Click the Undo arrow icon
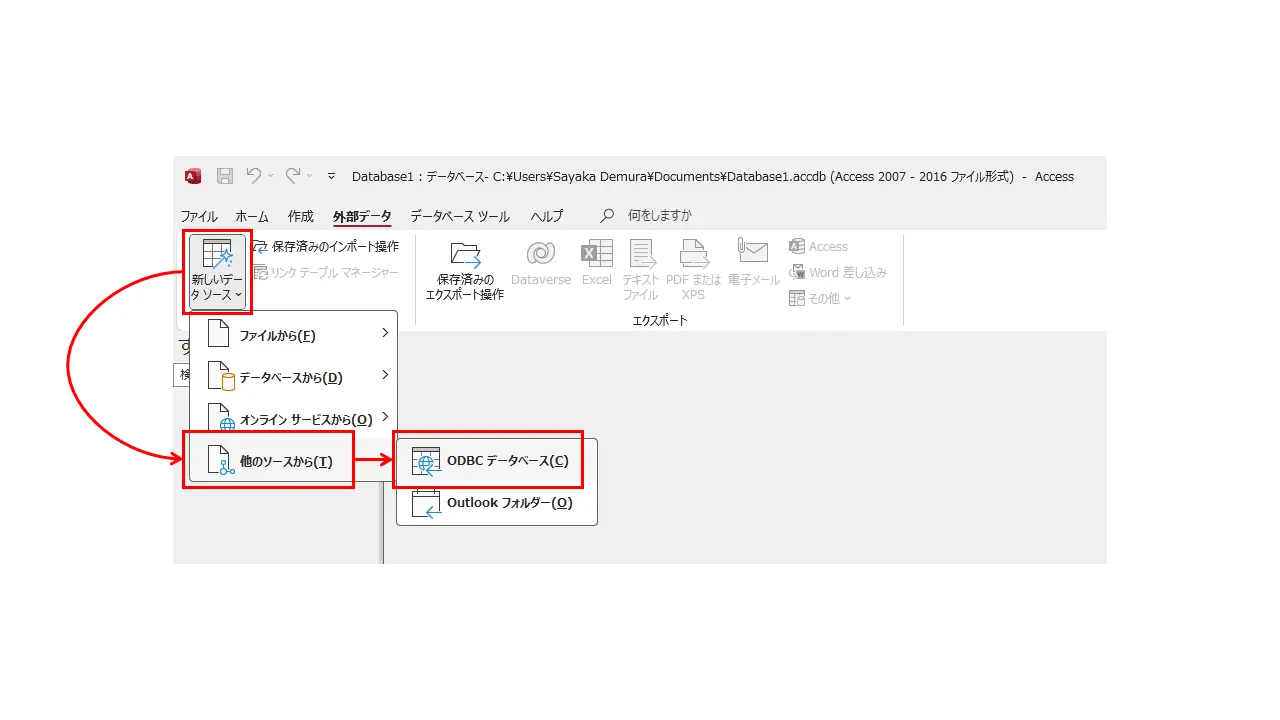Viewport: 1280px width, 720px height. [254, 175]
